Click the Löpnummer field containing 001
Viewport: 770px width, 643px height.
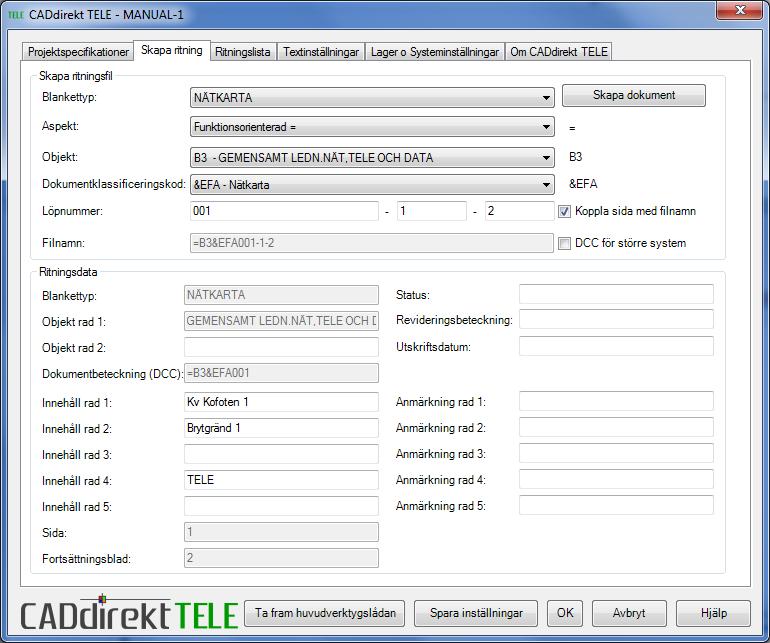284,211
